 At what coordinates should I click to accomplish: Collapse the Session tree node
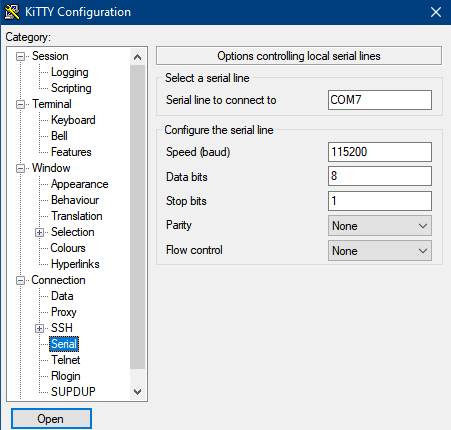coord(20,57)
